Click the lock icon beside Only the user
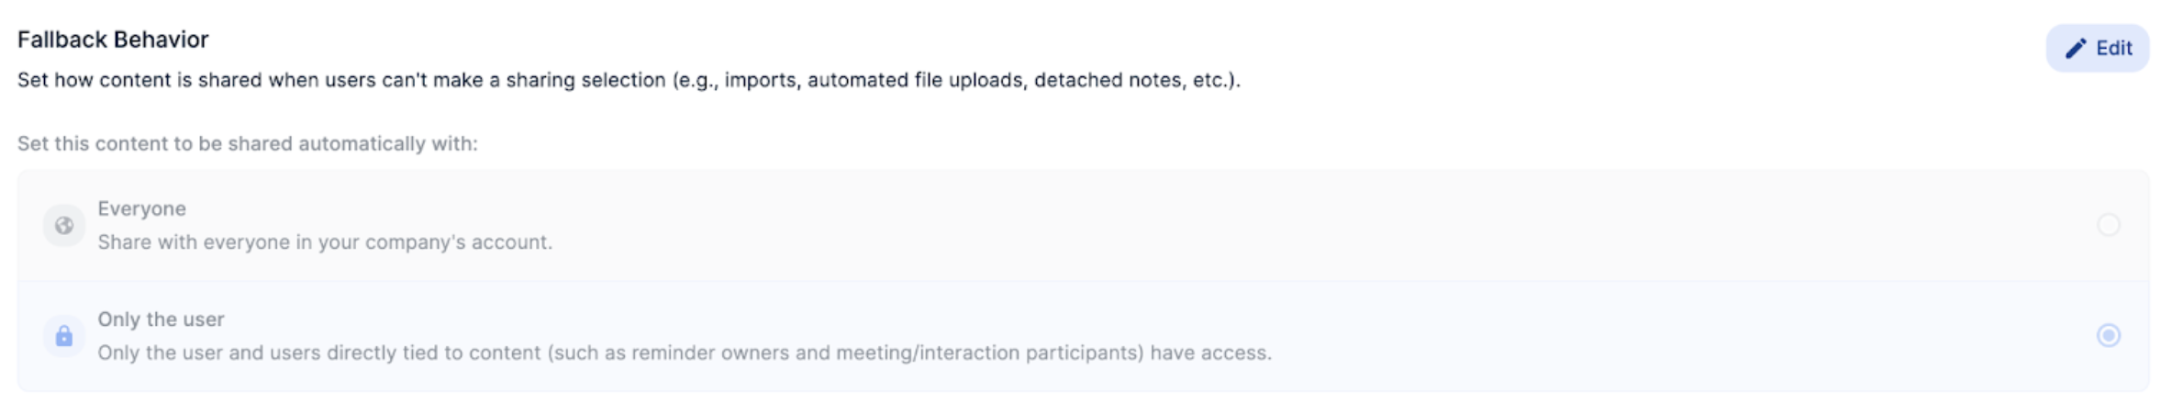The height and width of the screenshot is (410, 2172). 64,336
